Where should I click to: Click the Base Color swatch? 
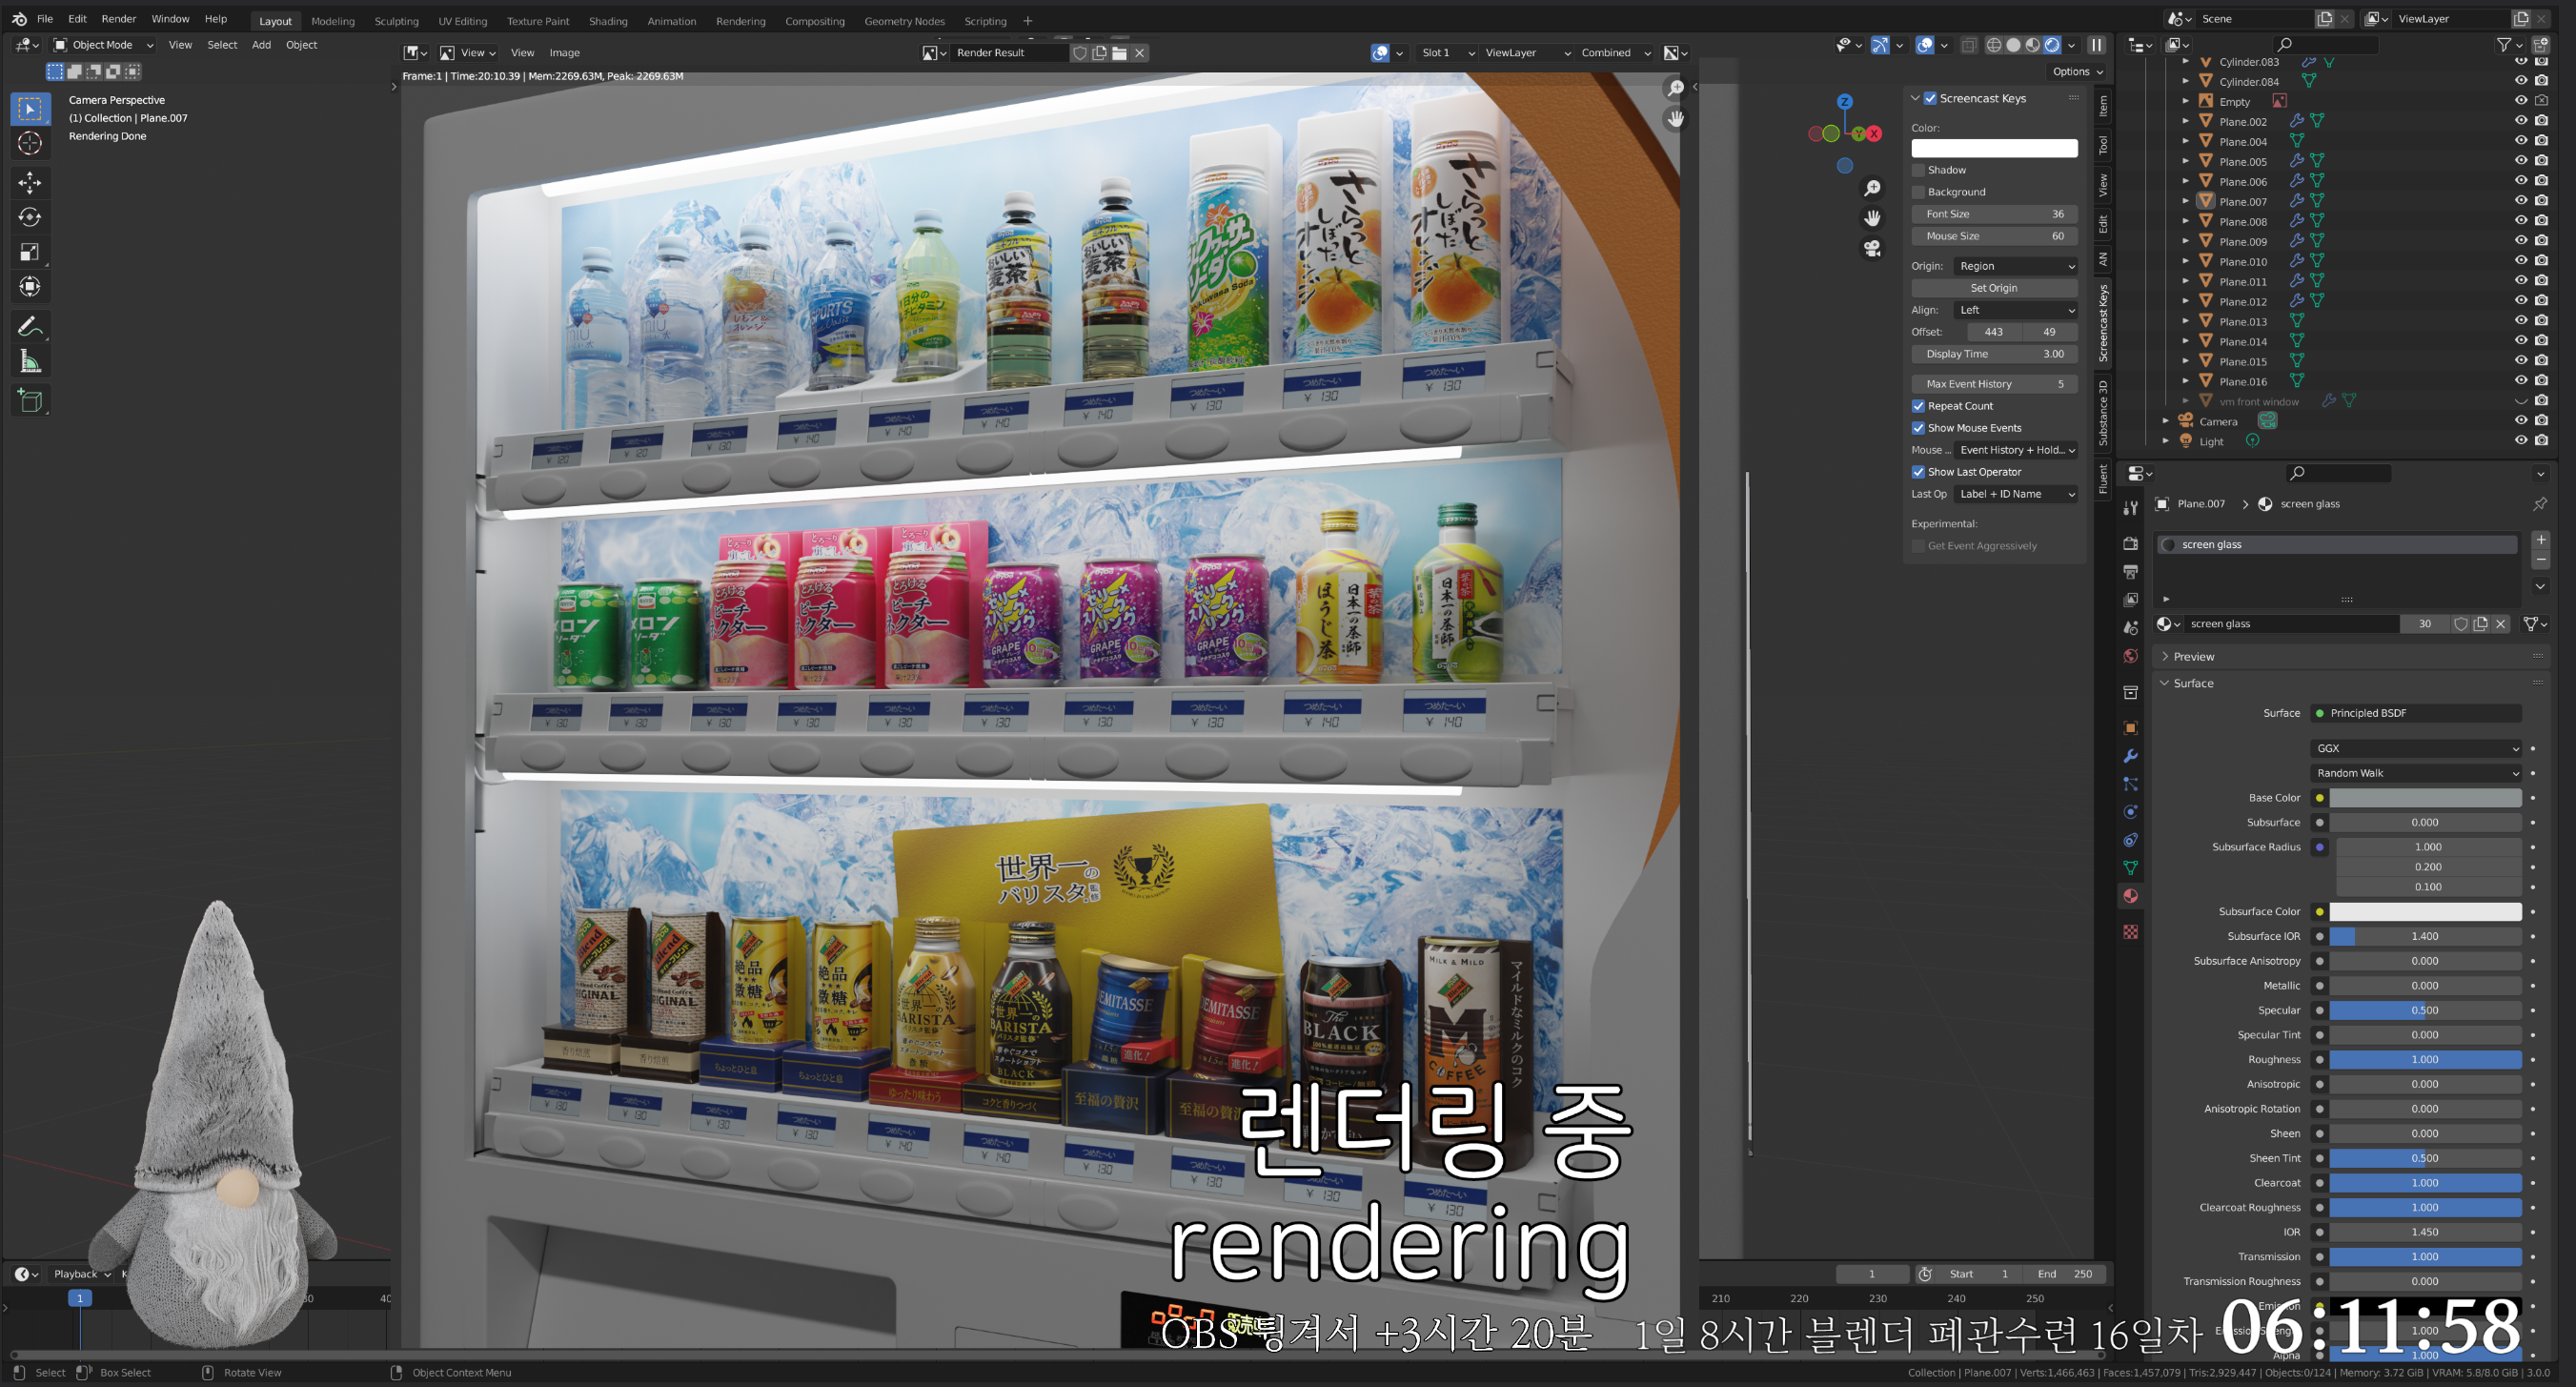2424,798
